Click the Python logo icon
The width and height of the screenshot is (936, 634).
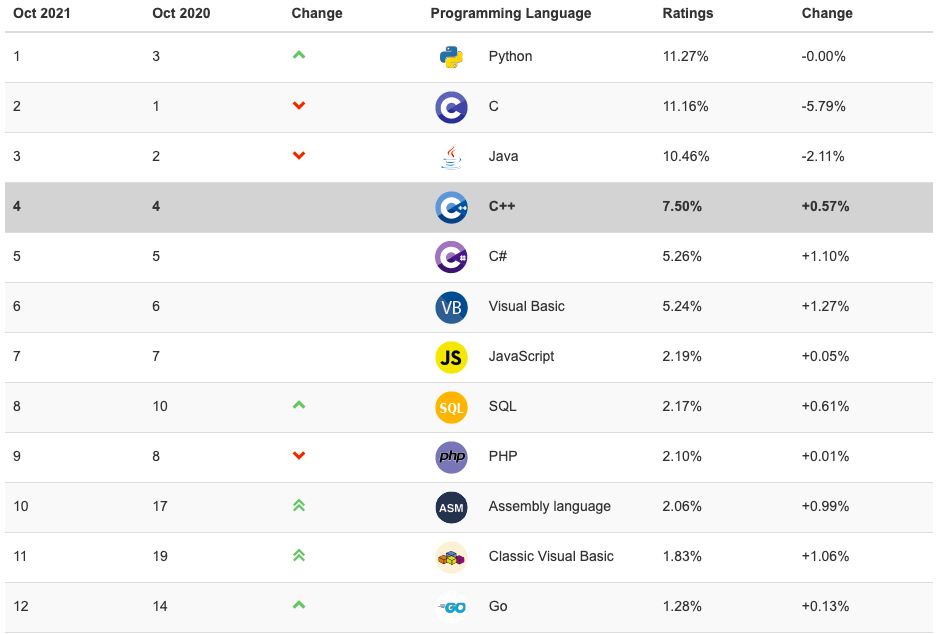click(x=451, y=57)
